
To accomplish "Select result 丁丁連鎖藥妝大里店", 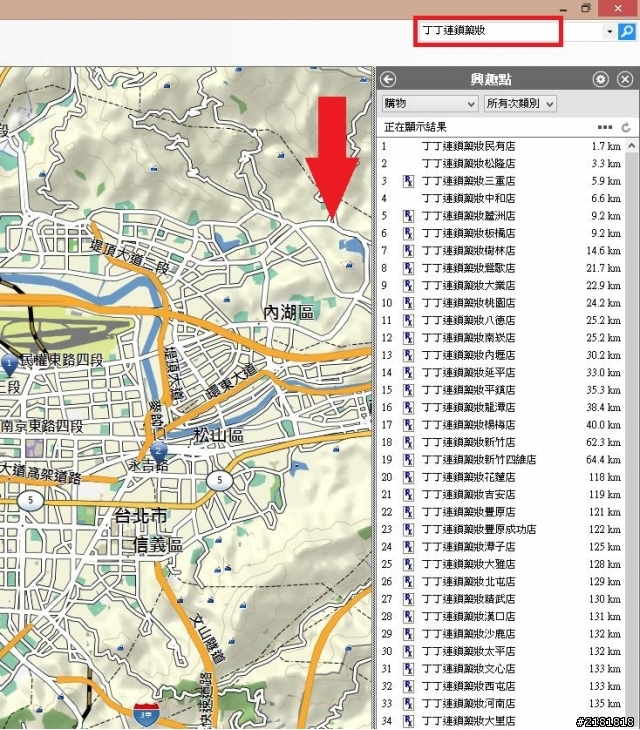I will [500, 721].
